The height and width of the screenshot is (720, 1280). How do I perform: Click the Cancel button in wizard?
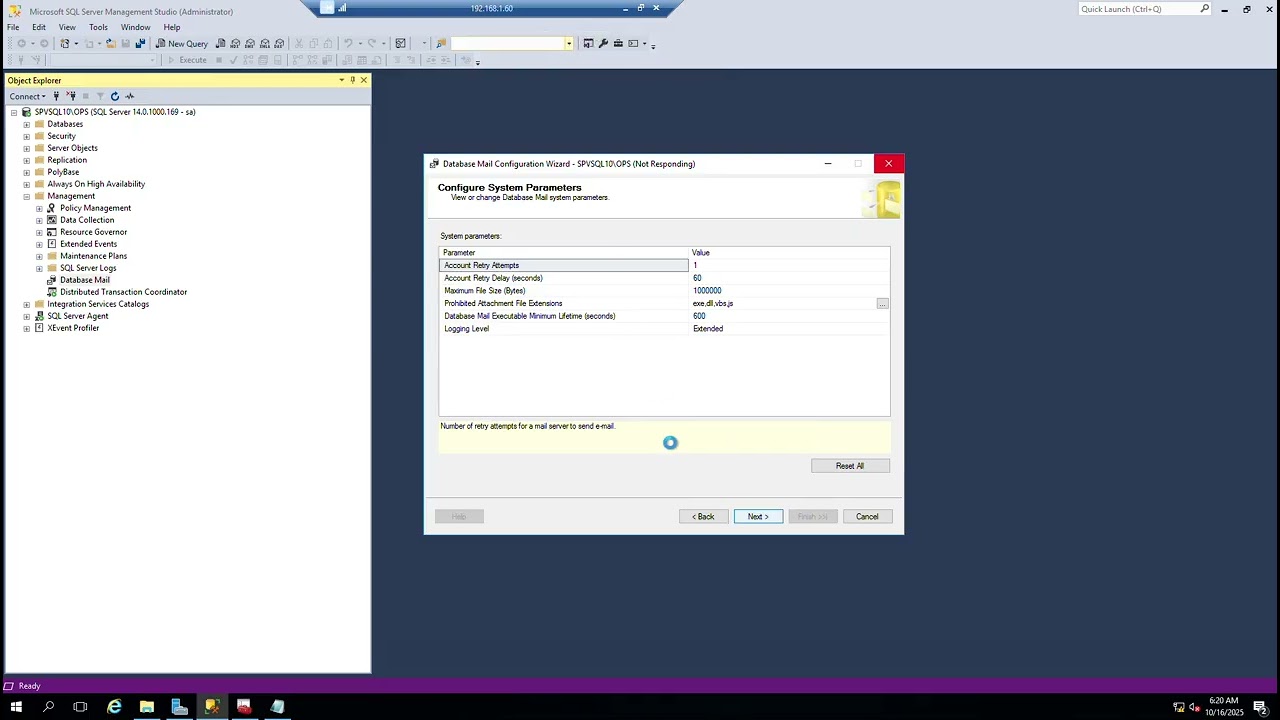867,517
